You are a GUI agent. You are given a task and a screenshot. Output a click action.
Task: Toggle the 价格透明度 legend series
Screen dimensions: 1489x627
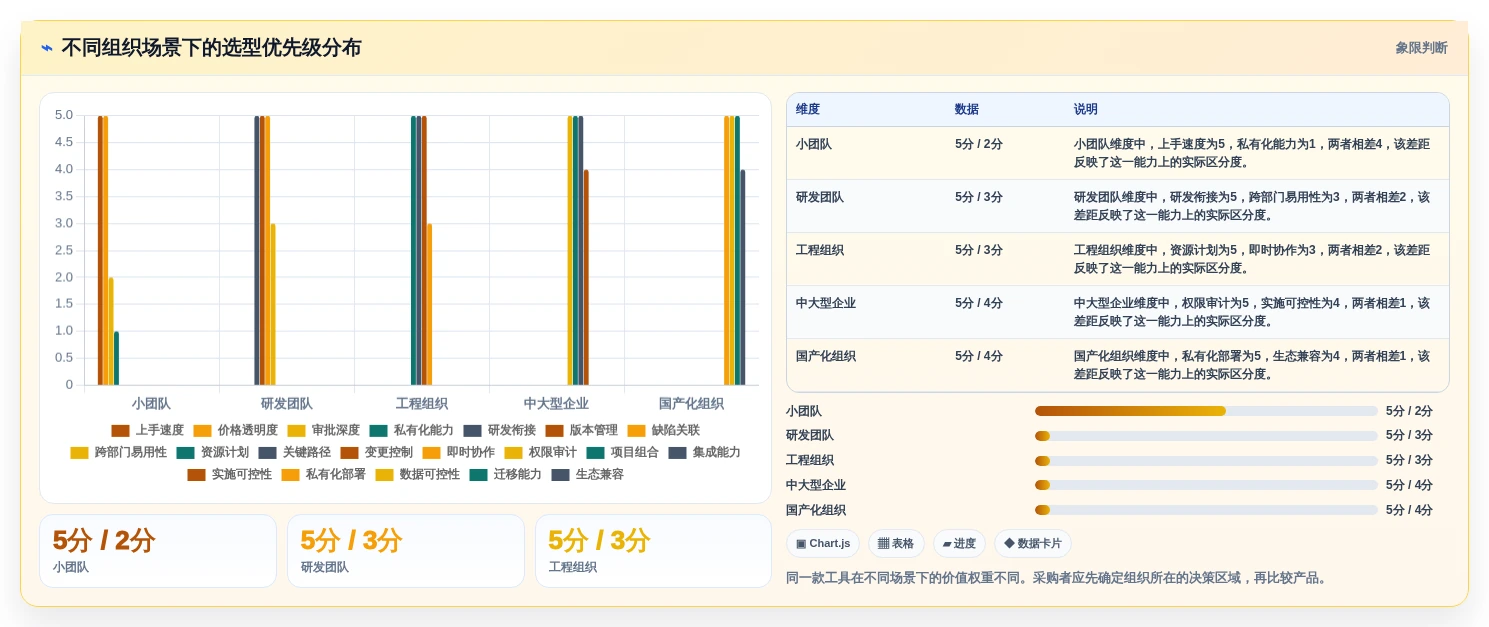coord(235,430)
